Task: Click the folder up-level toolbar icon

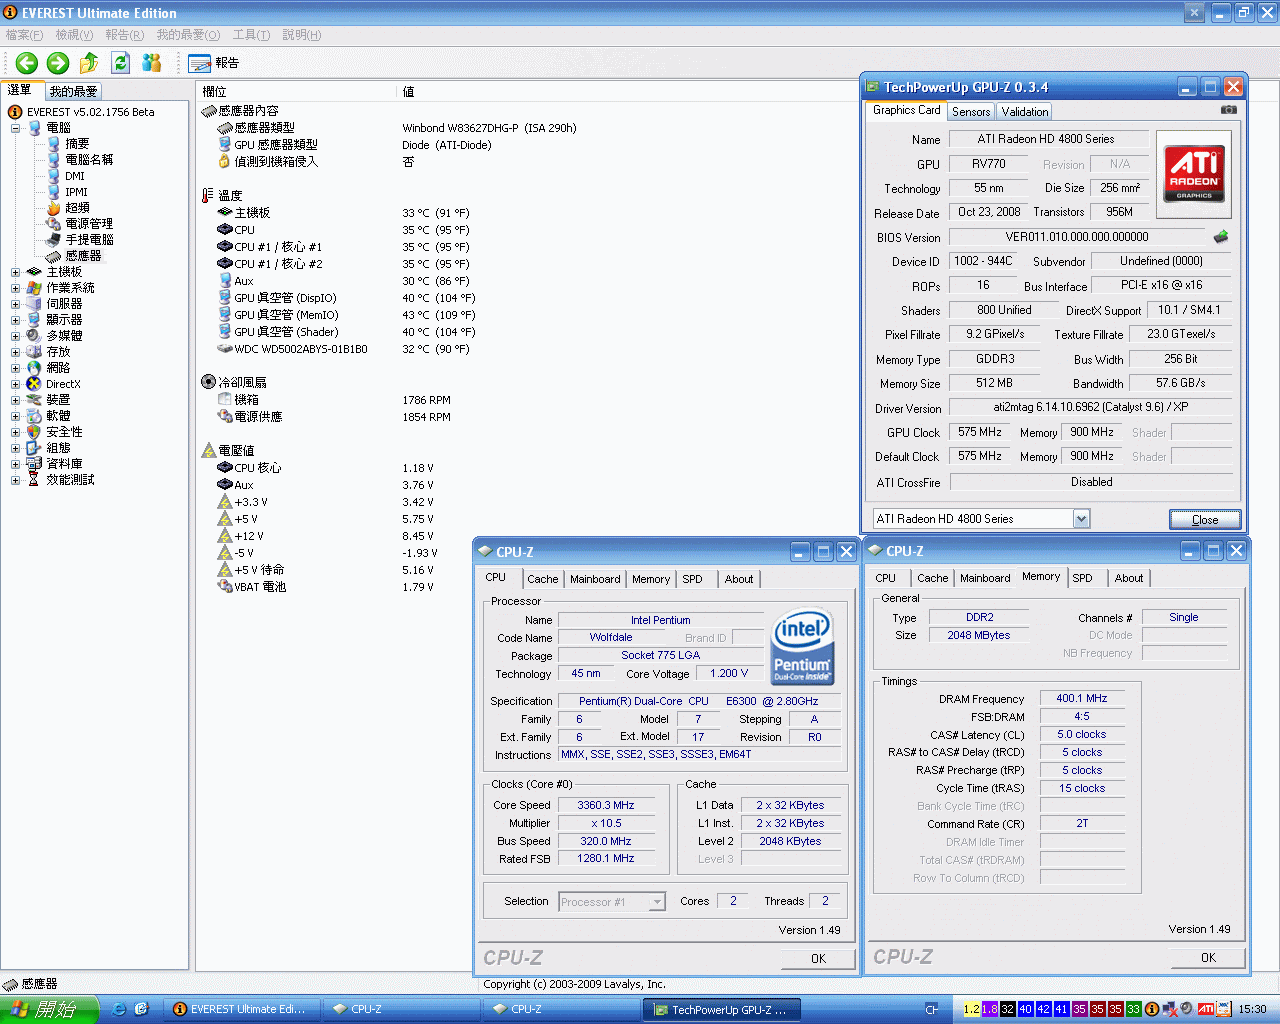Action: [x=89, y=63]
